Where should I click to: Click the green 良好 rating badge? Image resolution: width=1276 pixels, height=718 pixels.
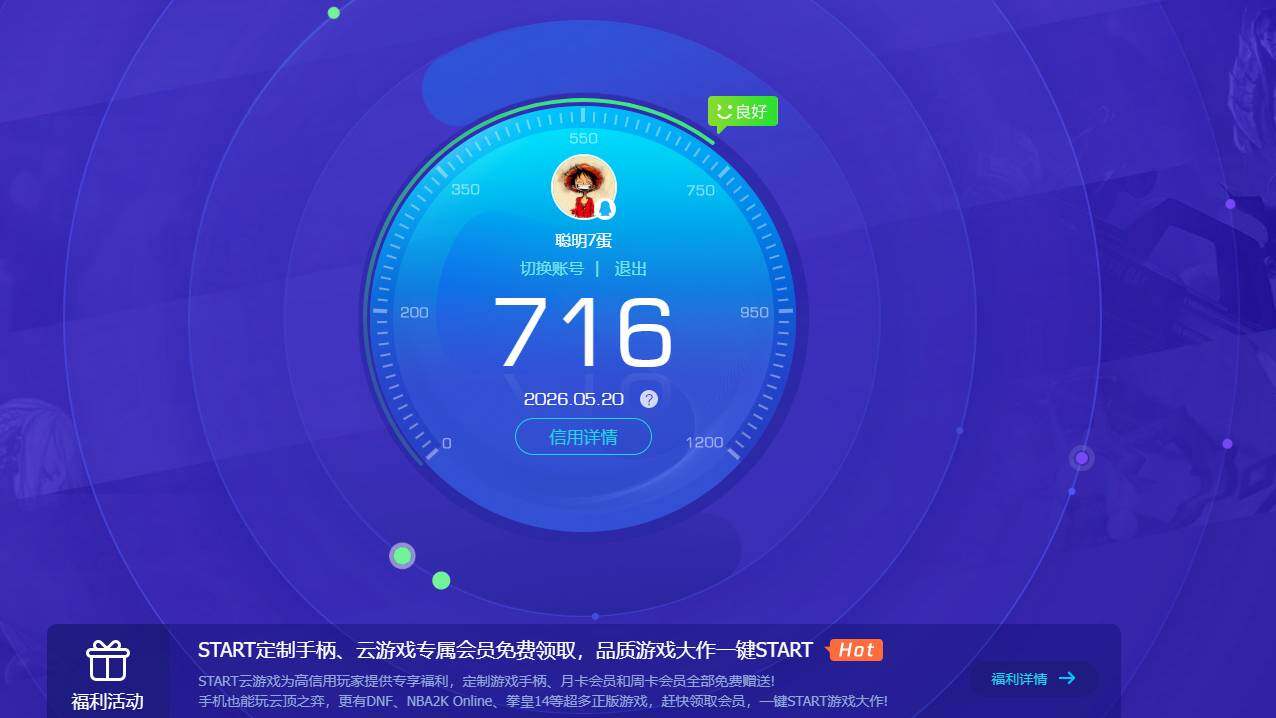pos(743,112)
